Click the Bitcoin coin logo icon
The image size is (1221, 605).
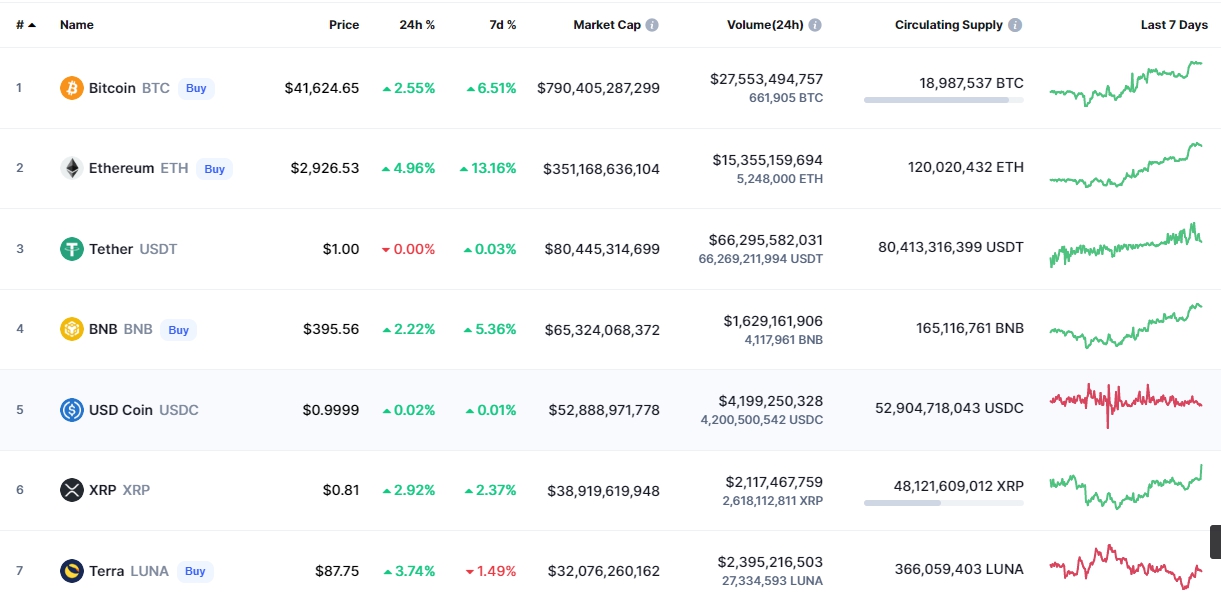(x=71, y=88)
